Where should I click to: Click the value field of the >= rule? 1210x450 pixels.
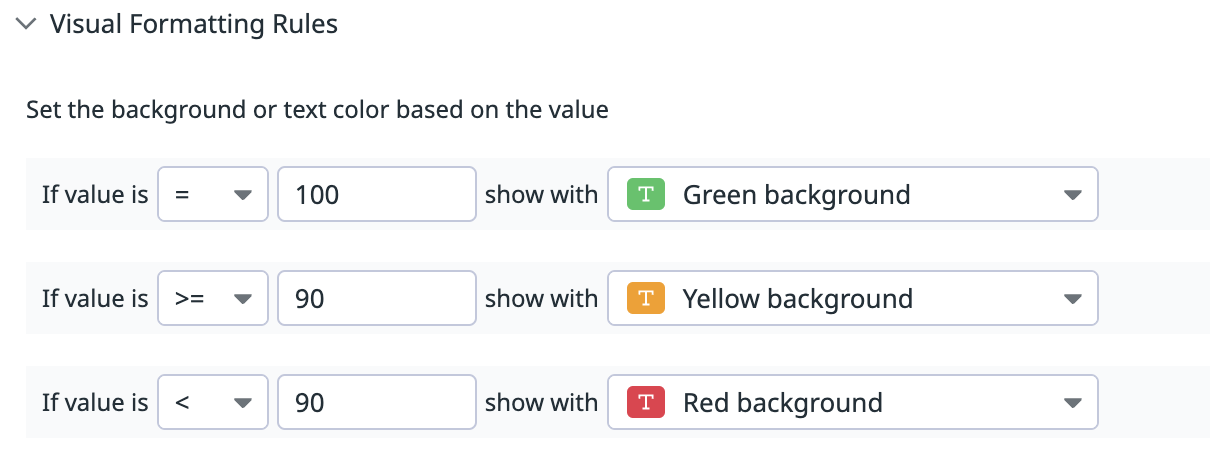(x=376, y=298)
